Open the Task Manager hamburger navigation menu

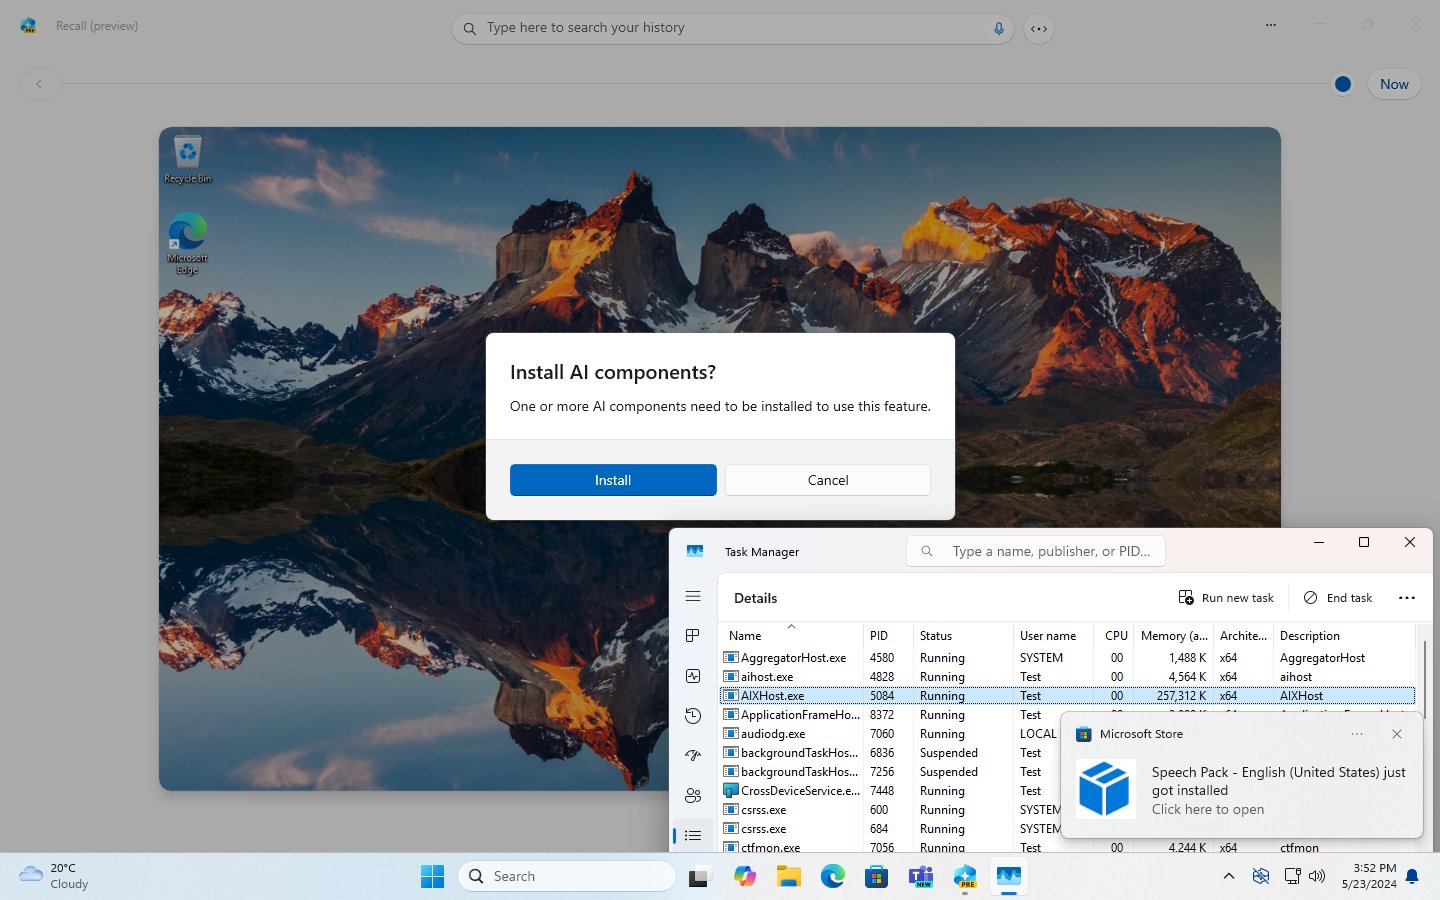693,596
